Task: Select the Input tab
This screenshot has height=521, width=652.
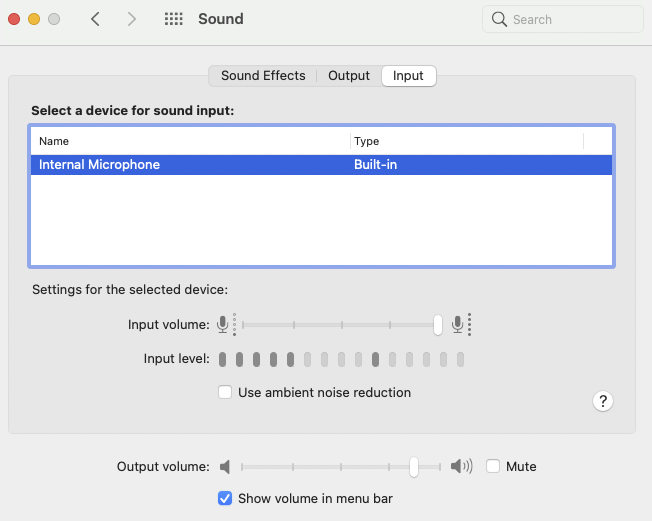Action: [408, 76]
